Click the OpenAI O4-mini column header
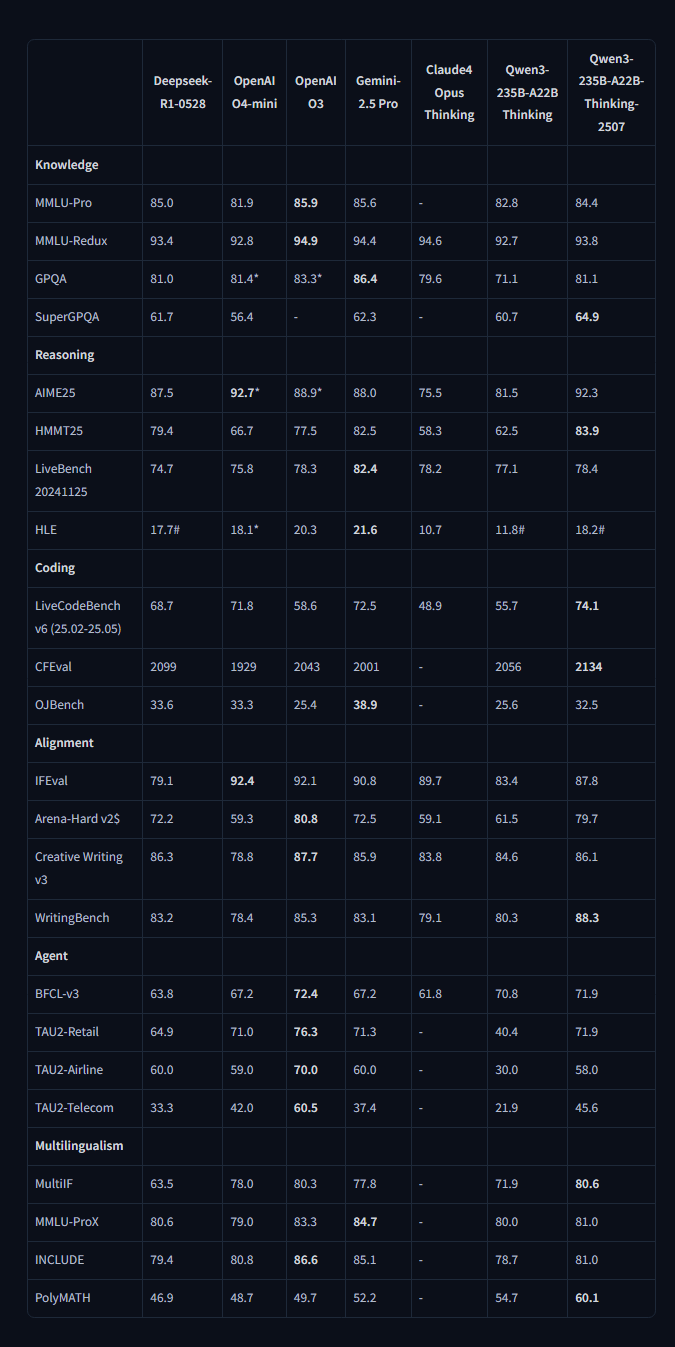 pos(254,92)
